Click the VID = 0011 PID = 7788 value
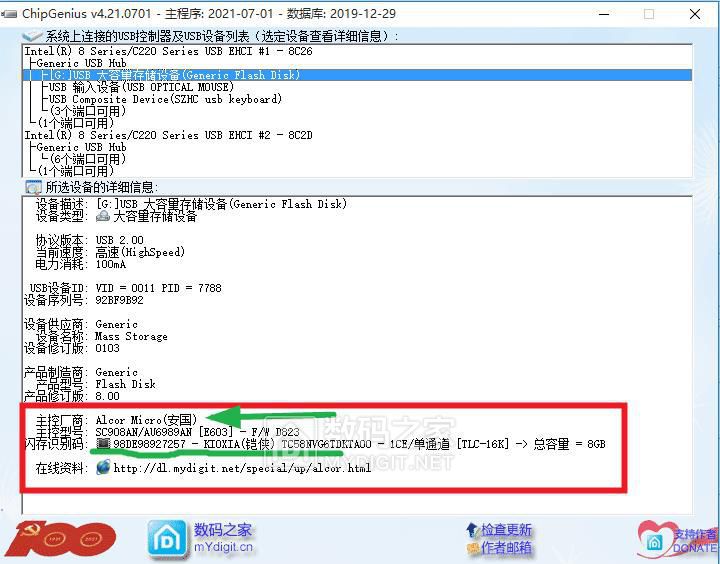720x564 pixels. tap(158, 288)
